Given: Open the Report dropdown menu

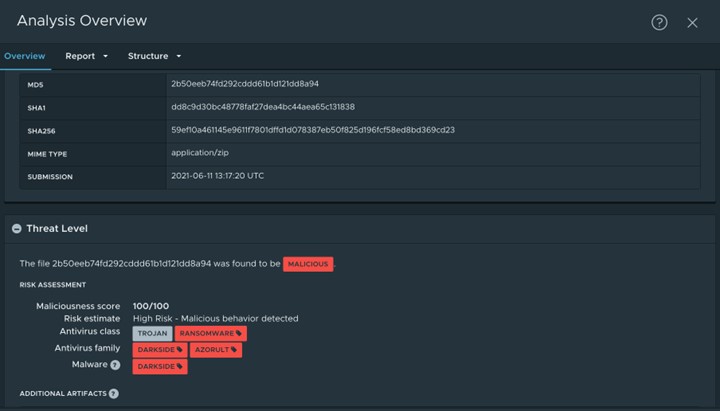Looking at the screenshot, I should tap(87, 56).
